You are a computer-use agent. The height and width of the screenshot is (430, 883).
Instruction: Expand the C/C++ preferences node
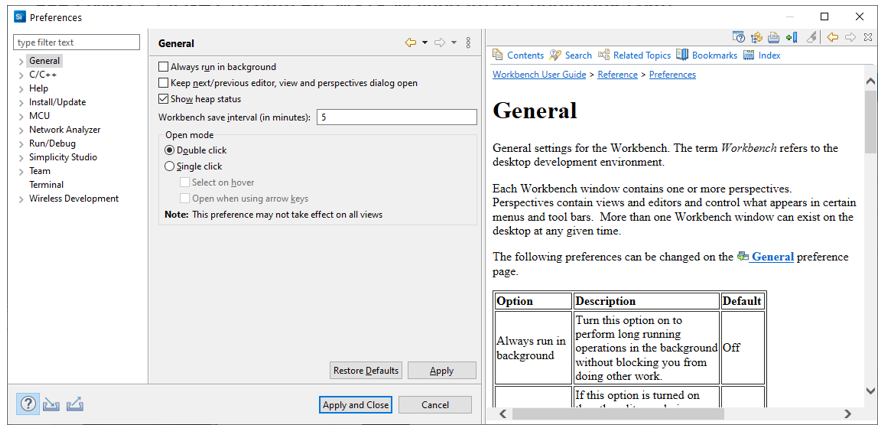[21, 75]
